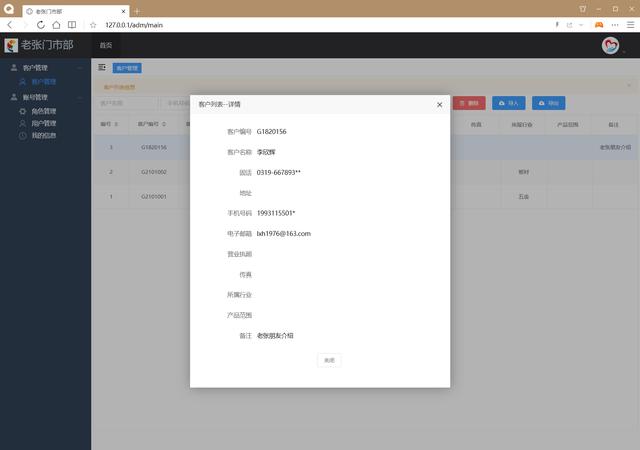Open the three-dot more options menu
This screenshot has height=450, width=640.
(x=615, y=25)
